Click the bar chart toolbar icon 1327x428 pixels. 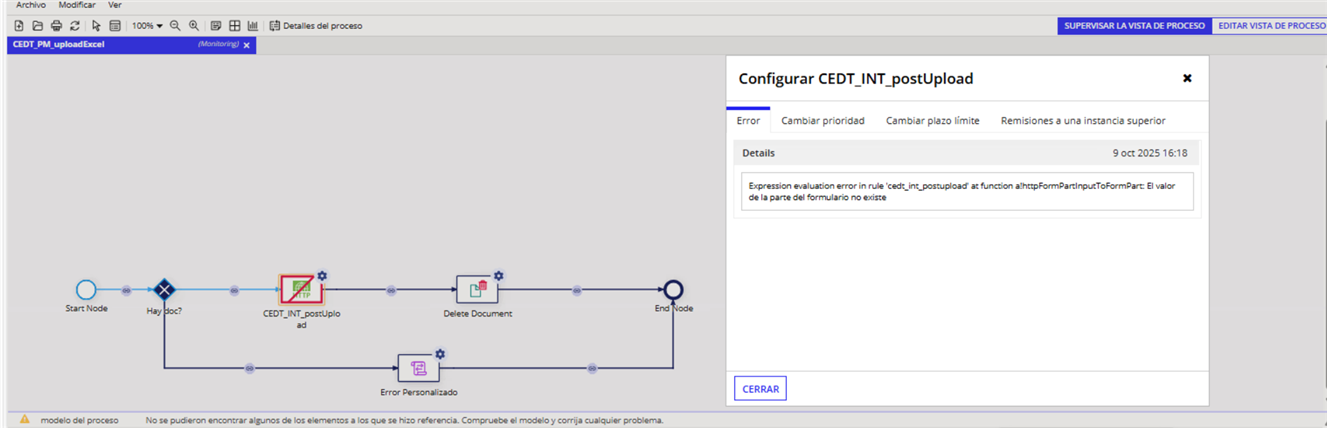252,26
